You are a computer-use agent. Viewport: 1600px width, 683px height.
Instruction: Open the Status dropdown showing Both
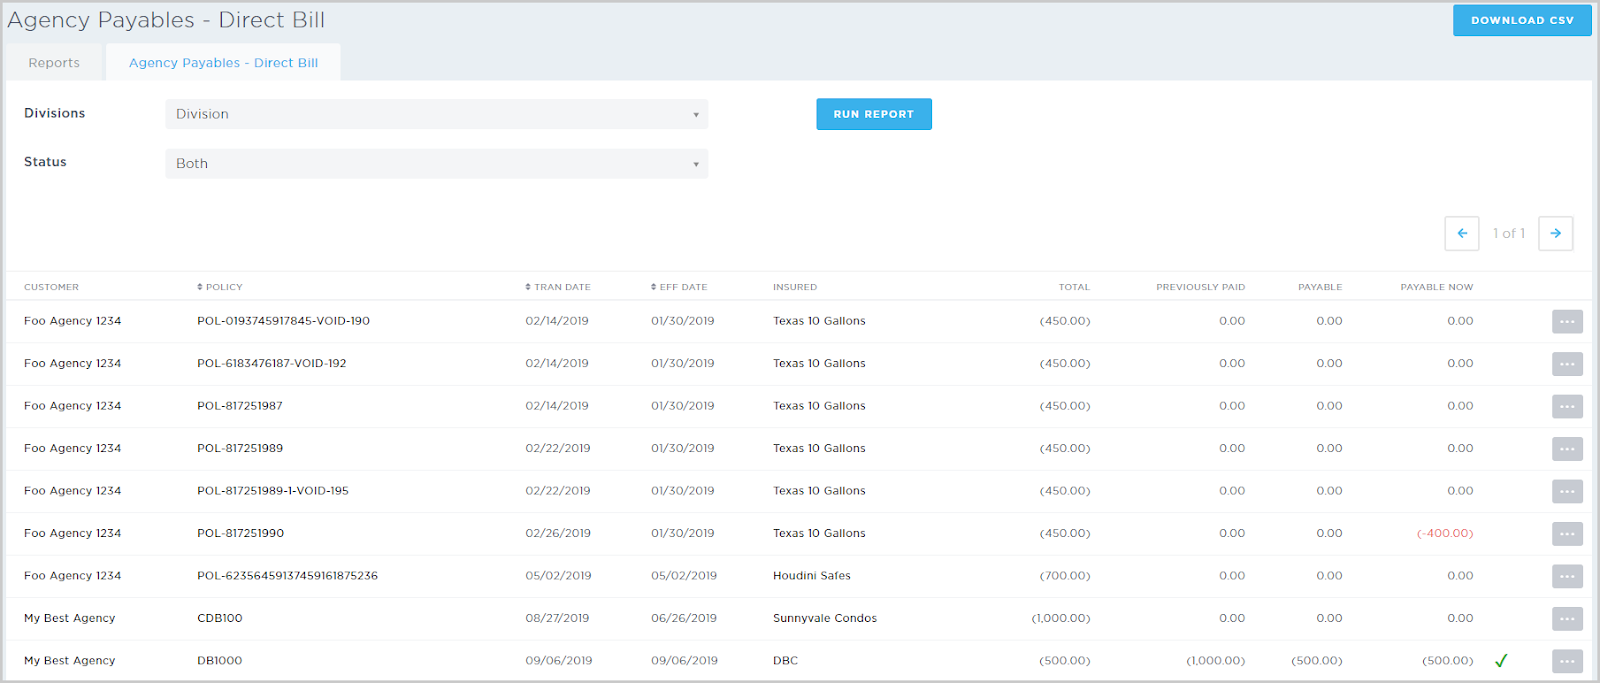pyautogui.click(x=436, y=164)
